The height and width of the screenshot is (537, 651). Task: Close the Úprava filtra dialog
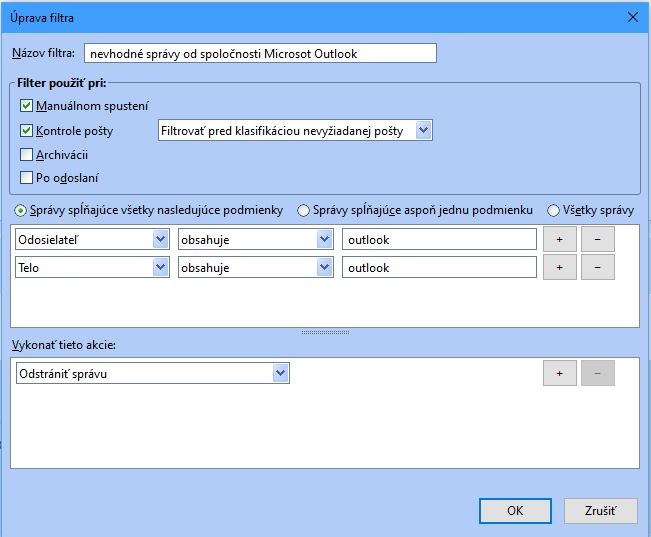point(632,17)
